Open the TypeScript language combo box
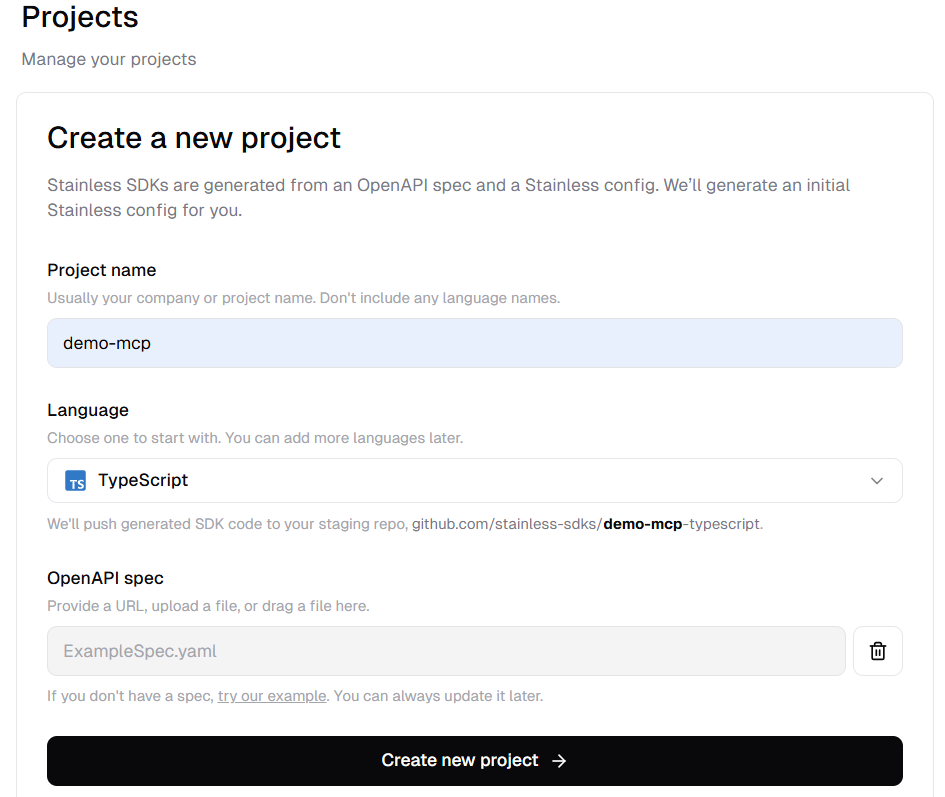This screenshot has width=945, height=797. click(474, 480)
